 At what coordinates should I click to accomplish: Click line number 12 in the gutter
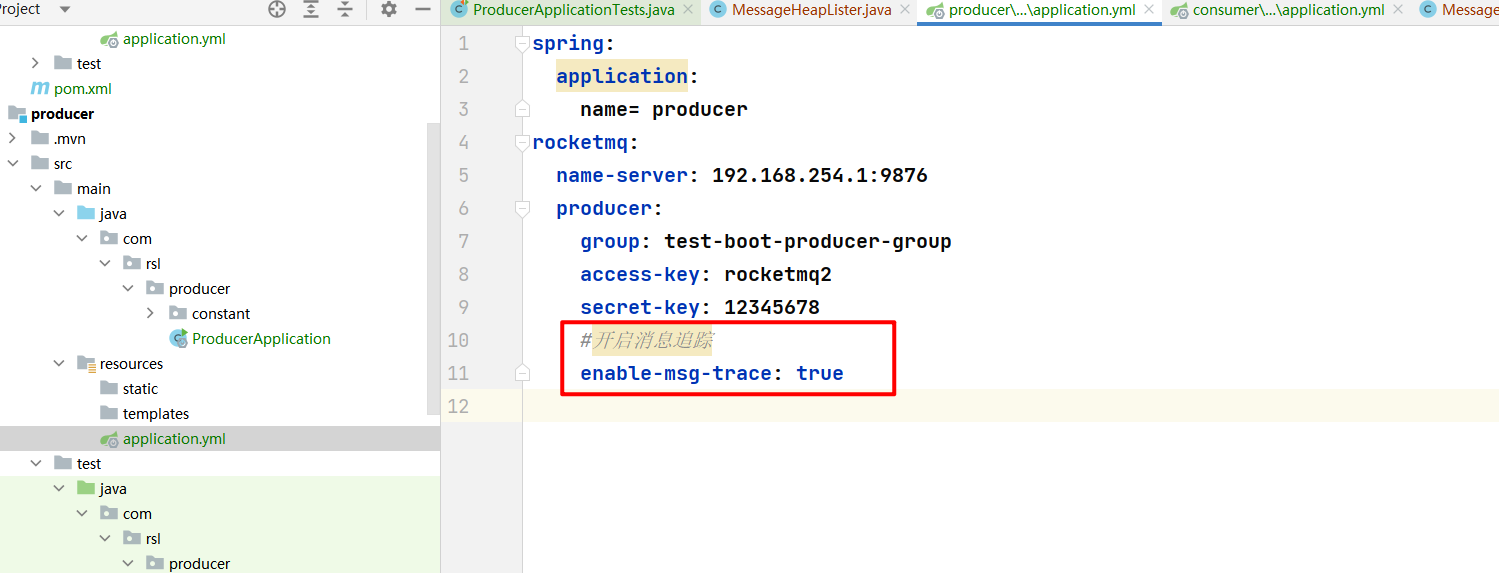458,406
